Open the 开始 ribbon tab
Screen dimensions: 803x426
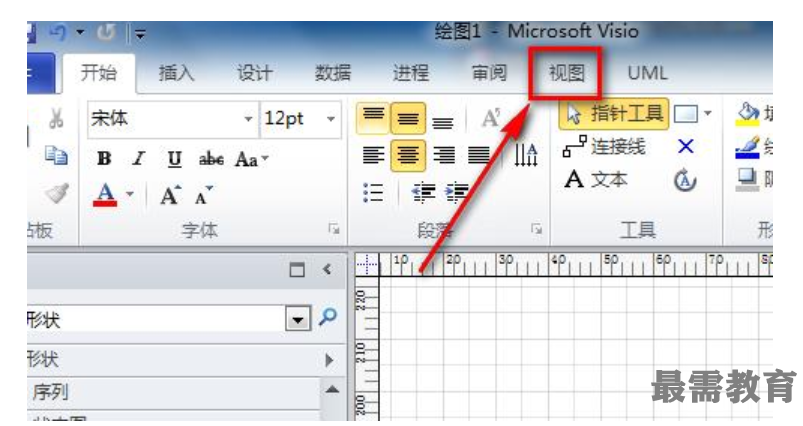pyautogui.click(x=99, y=73)
